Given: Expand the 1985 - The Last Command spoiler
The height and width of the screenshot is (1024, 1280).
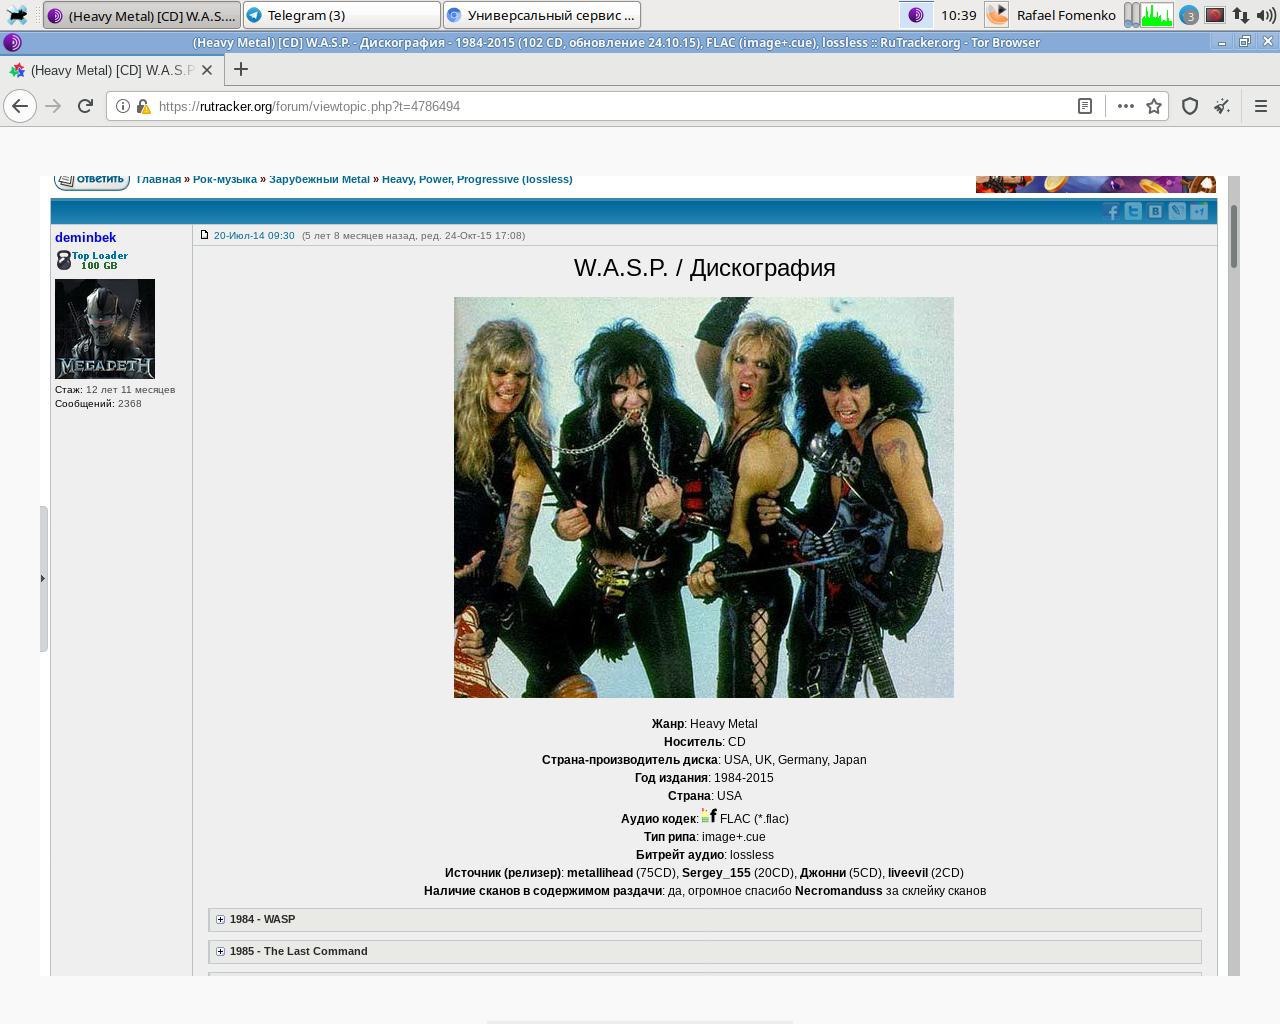Looking at the screenshot, I should tap(705, 951).
